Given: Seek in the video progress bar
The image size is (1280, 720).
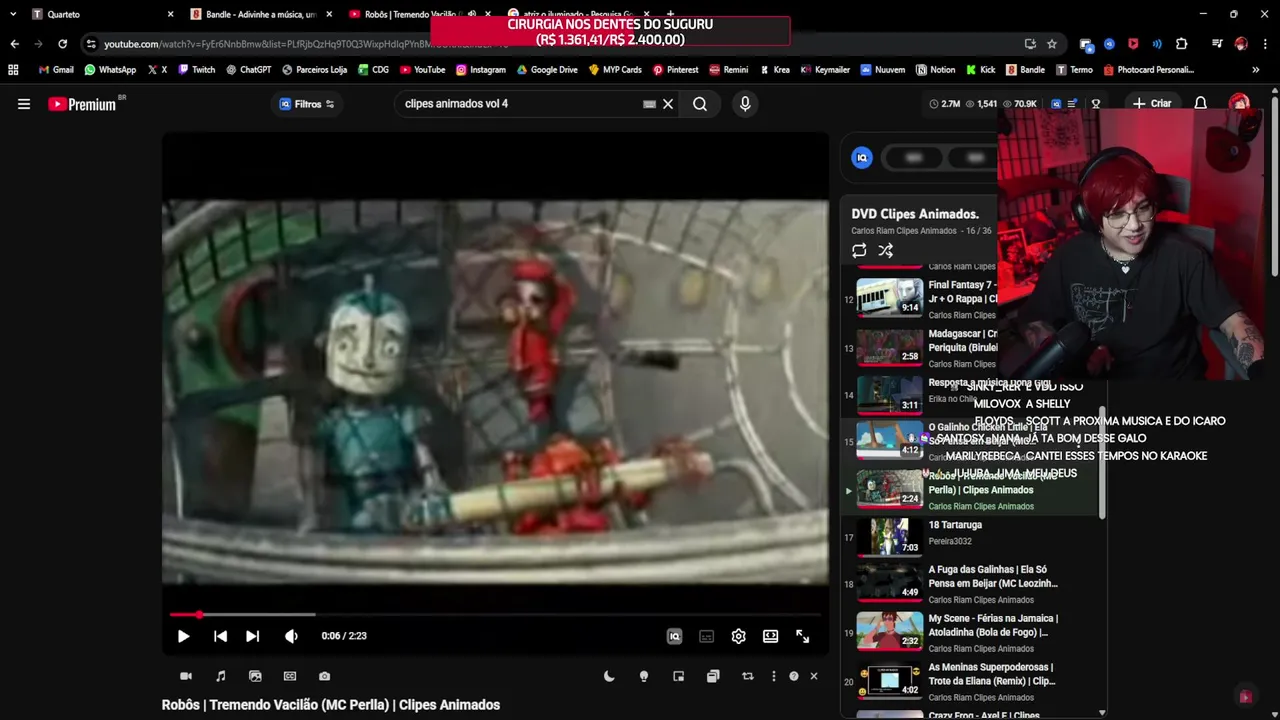Looking at the screenshot, I should point(495,615).
